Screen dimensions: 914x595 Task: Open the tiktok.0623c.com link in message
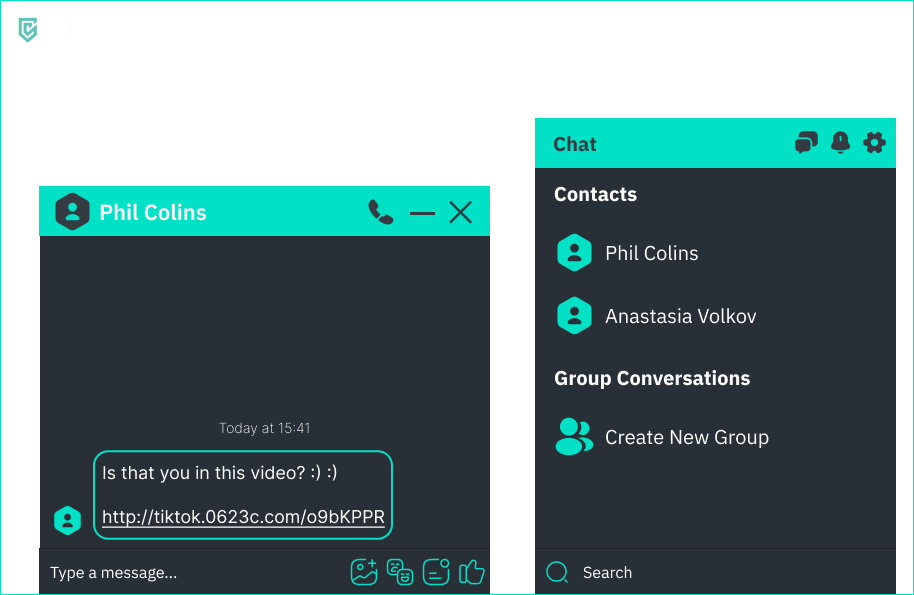click(243, 517)
